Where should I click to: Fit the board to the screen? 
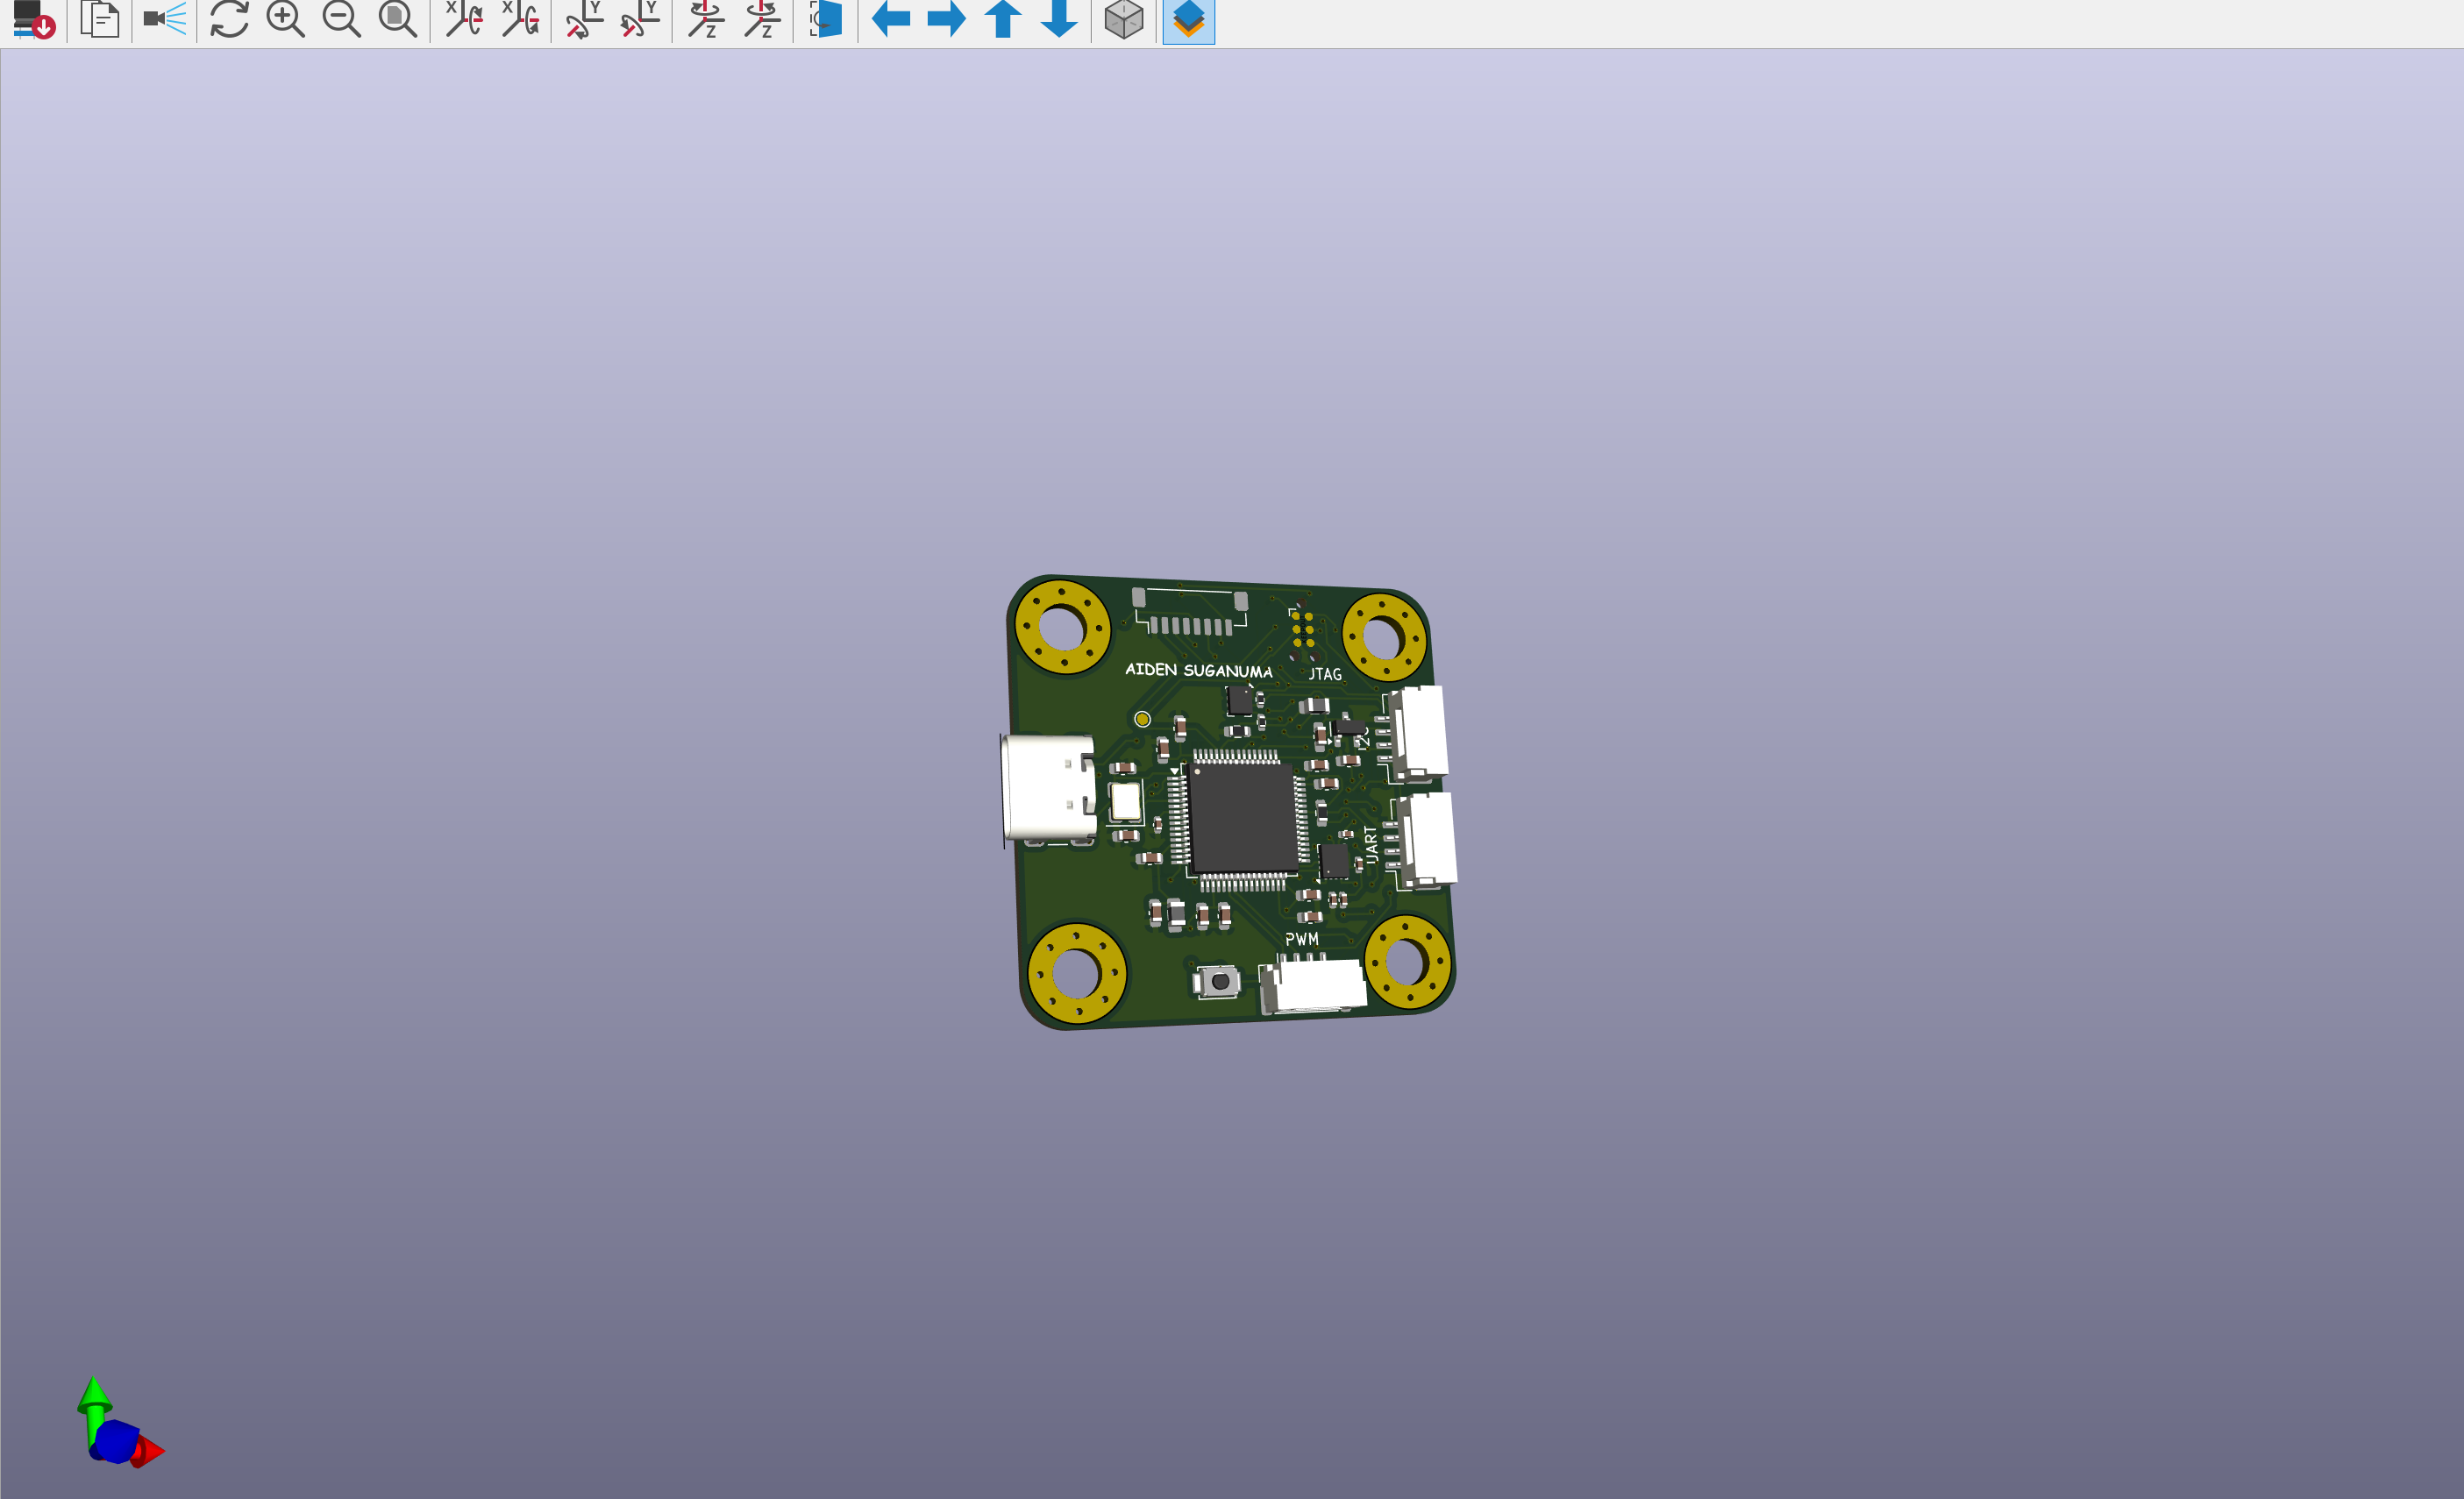[x=397, y=20]
